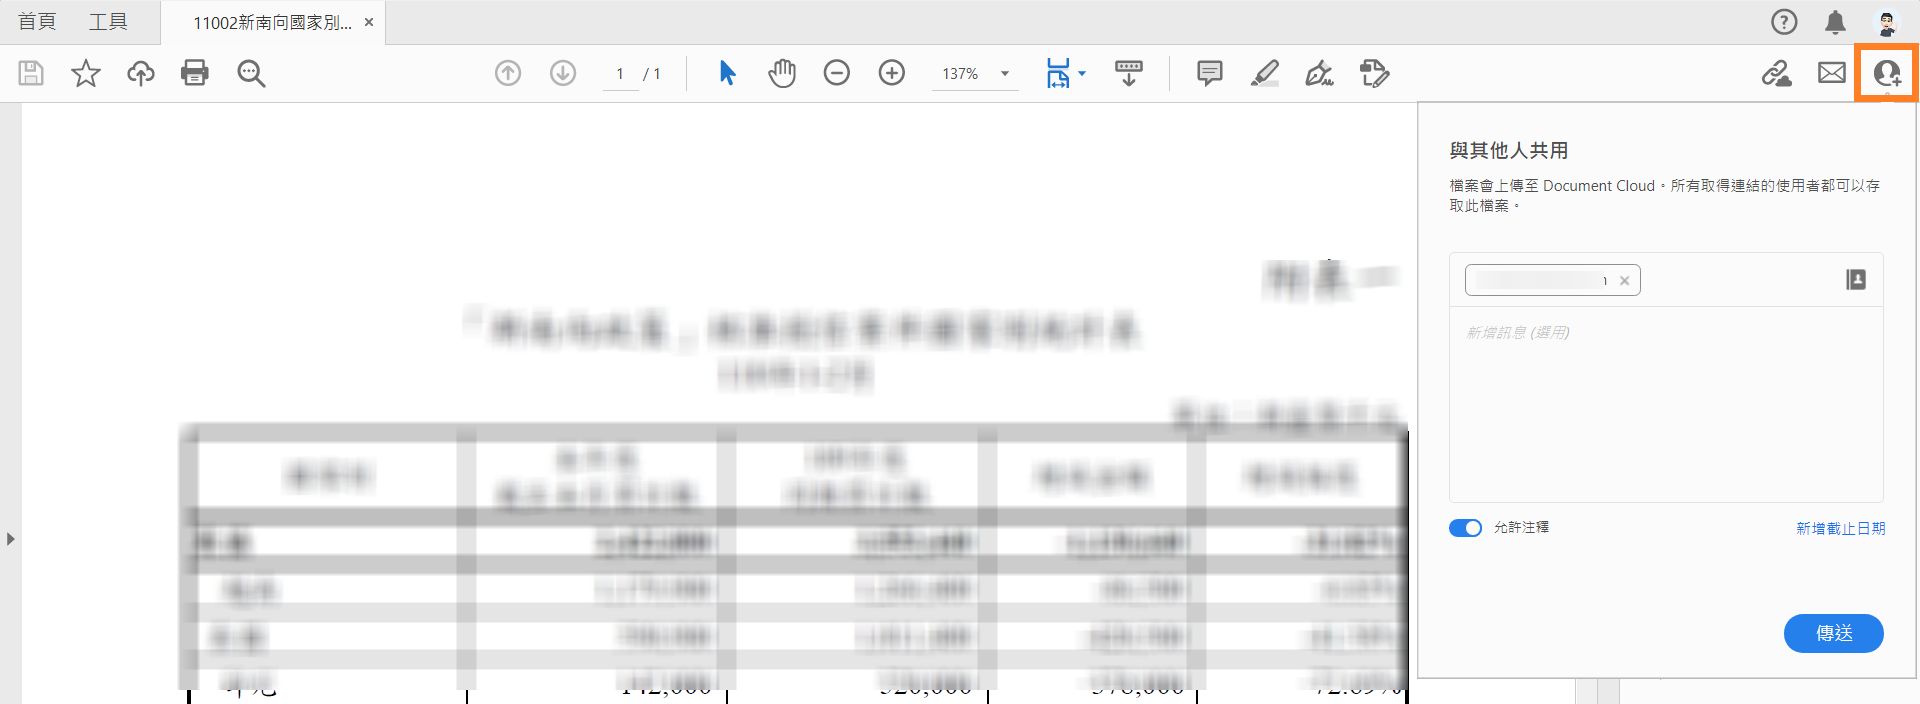The height and width of the screenshot is (704, 1920).
Task: Switch to the 工具 tab
Action: (x=108, y=22)
